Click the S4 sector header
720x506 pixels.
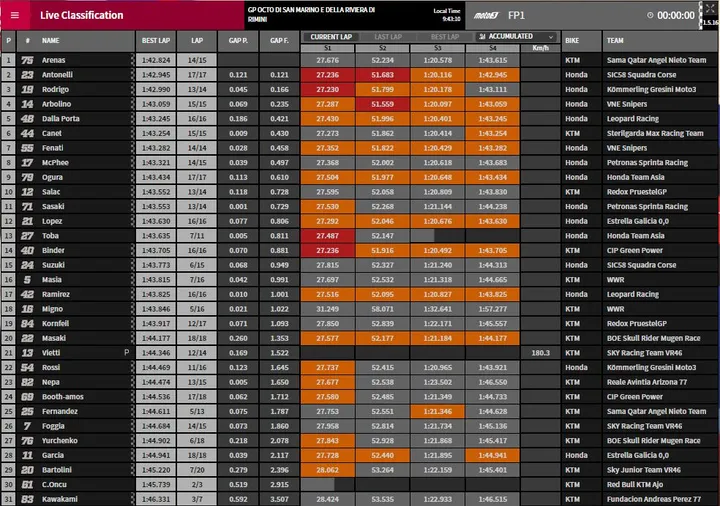pos(493,48)
